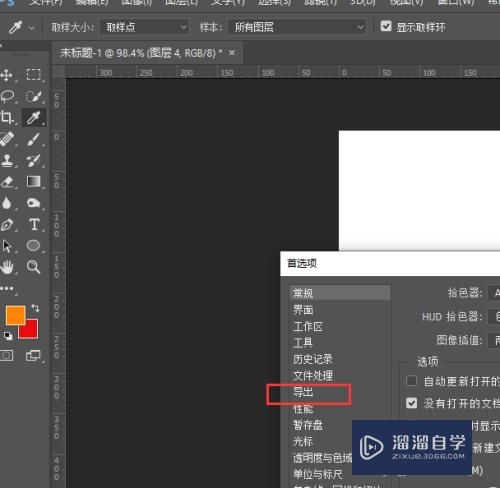Screen dimensions: 500x488
Task: Toggle Quick Mask mode
Action: [x=6, y=356]
